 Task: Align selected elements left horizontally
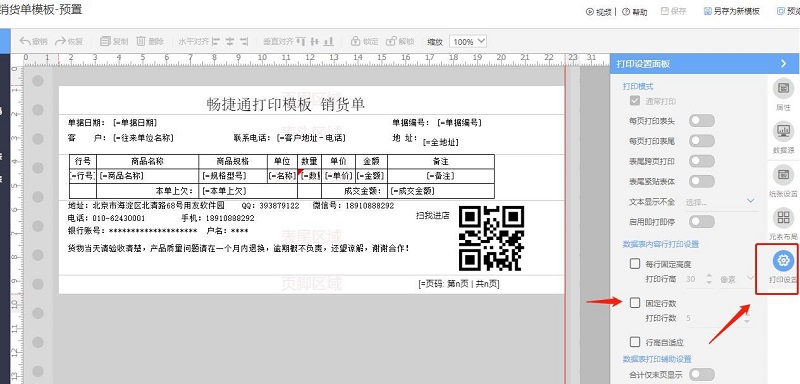[216, 41]
